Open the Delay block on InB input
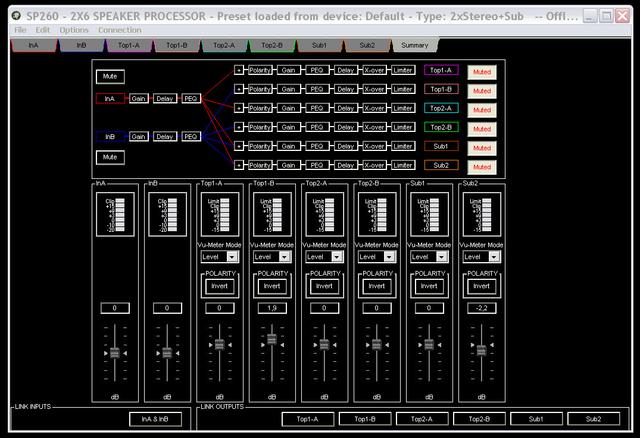 tap(165, 136)
